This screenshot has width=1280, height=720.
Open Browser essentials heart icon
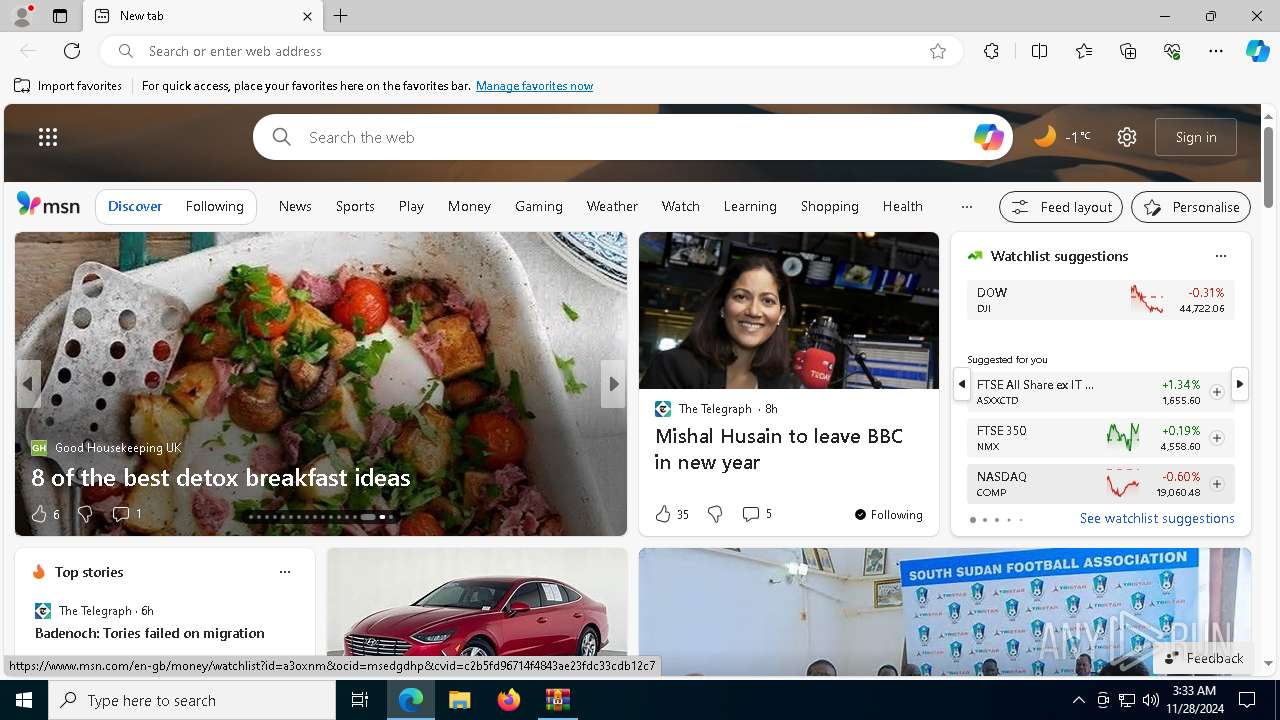click(1172, 51)
